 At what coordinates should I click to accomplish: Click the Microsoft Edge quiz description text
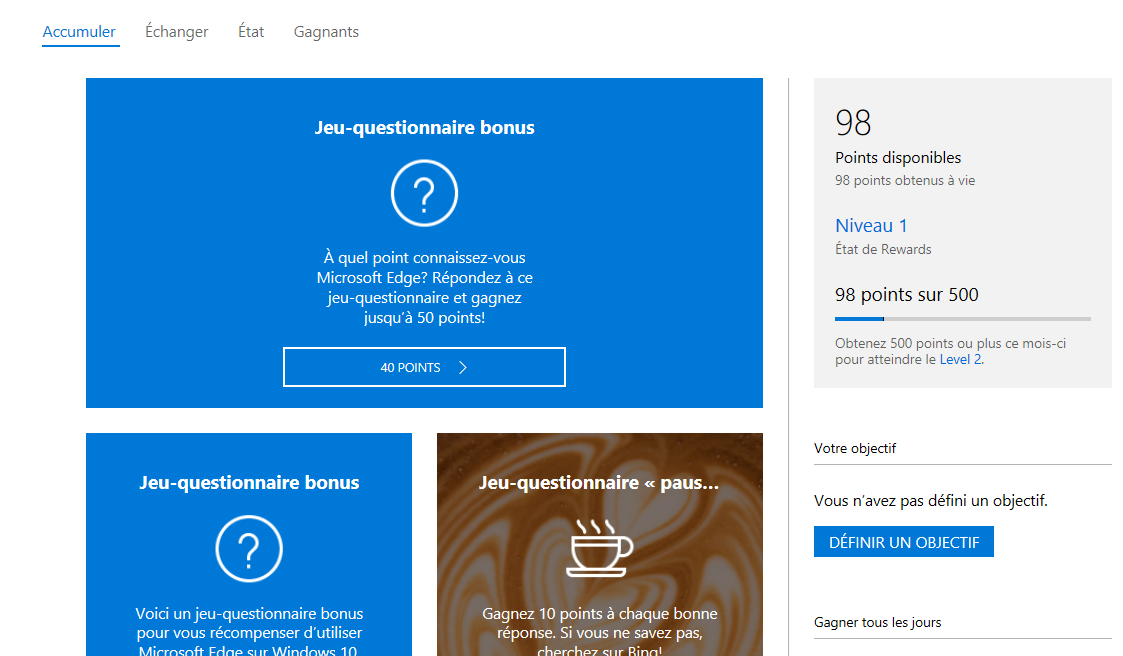424,287
